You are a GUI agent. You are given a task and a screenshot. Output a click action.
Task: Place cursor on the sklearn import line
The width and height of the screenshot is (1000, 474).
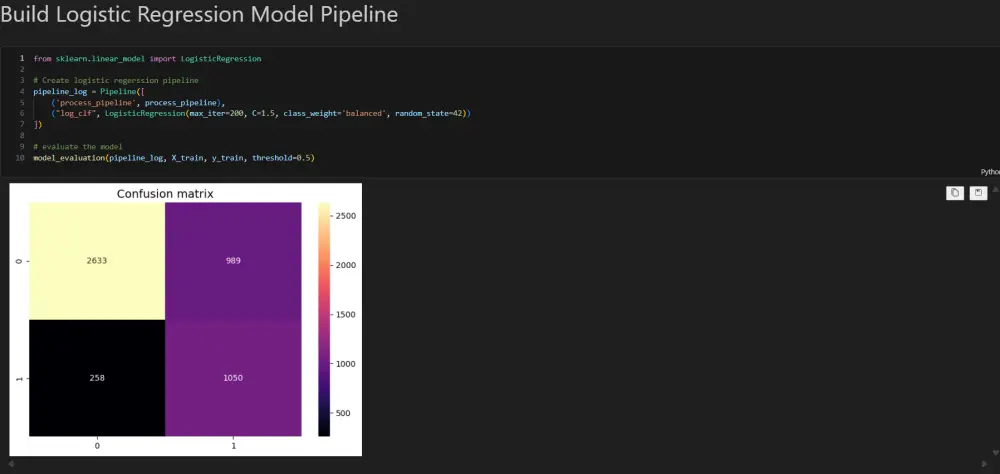tap(147, 59)
